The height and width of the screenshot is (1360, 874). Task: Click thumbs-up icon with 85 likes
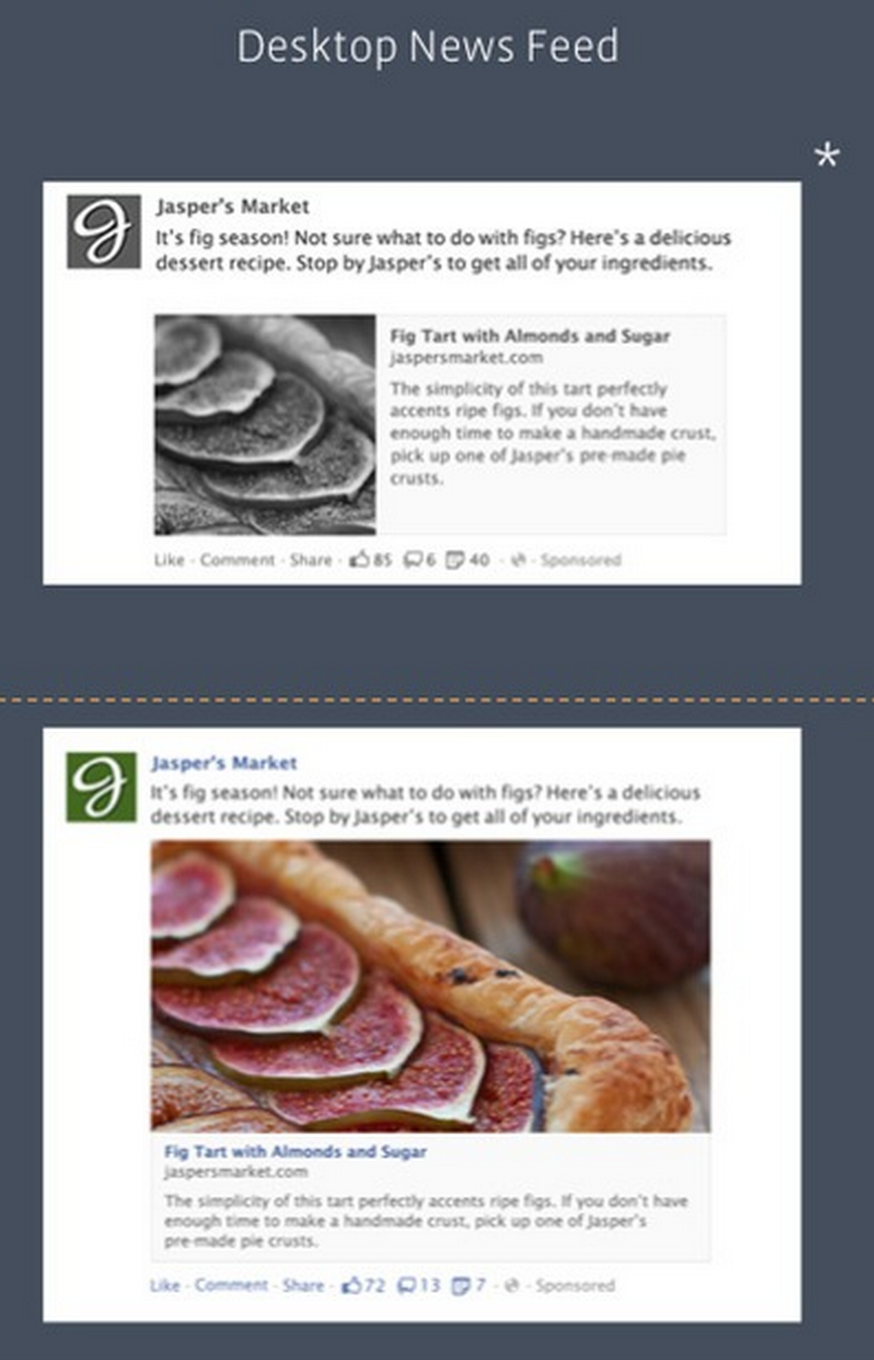point(359,560)
